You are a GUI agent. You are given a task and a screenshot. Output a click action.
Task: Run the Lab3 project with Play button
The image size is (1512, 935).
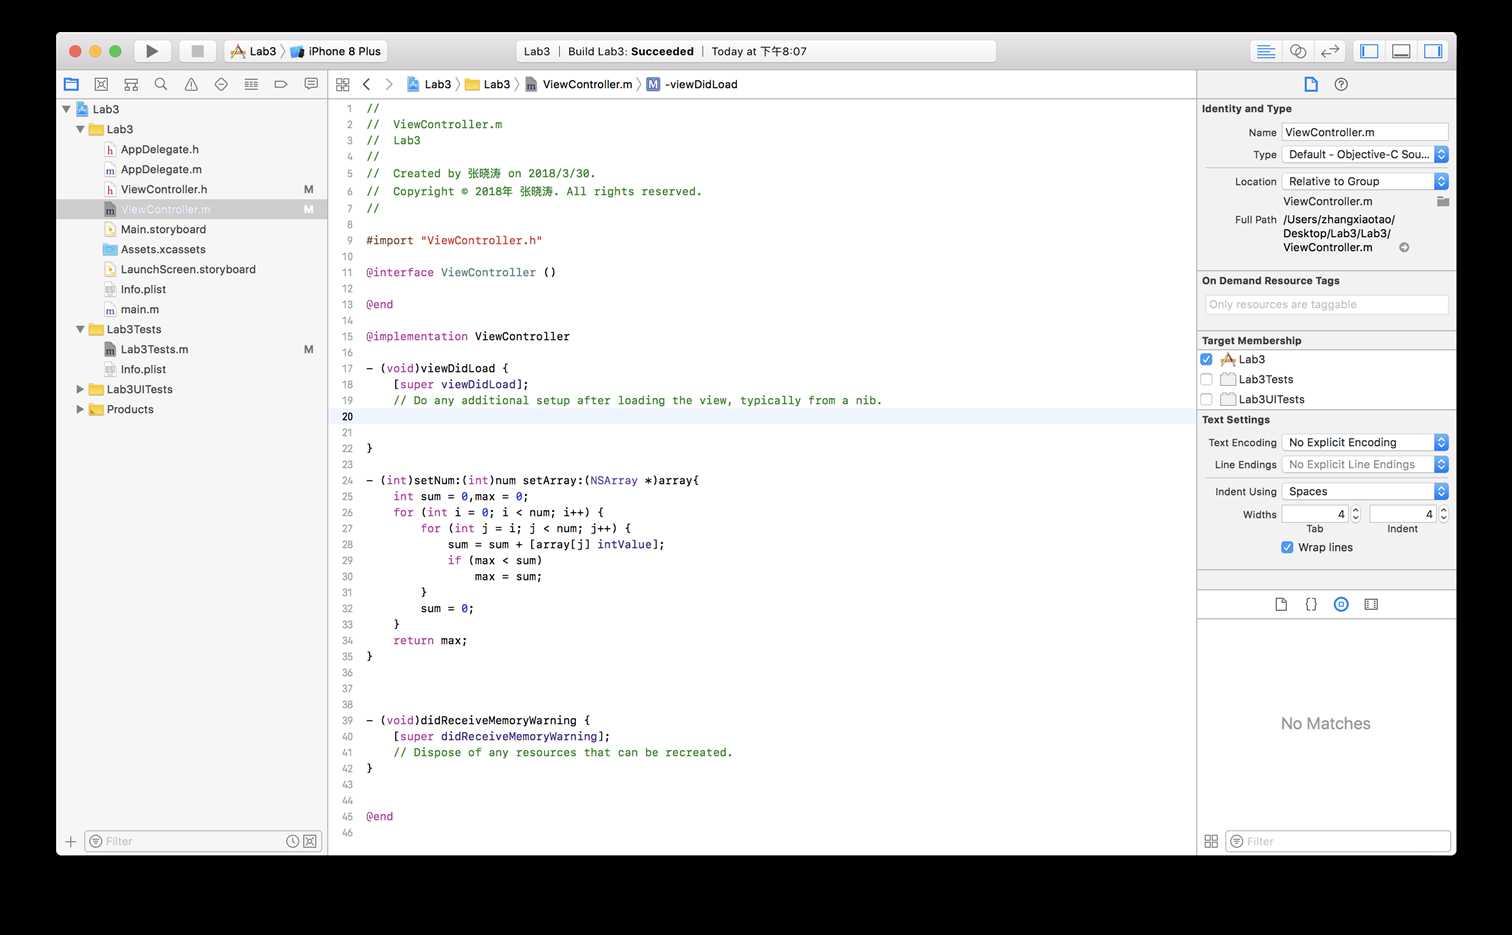coord(152,51)
